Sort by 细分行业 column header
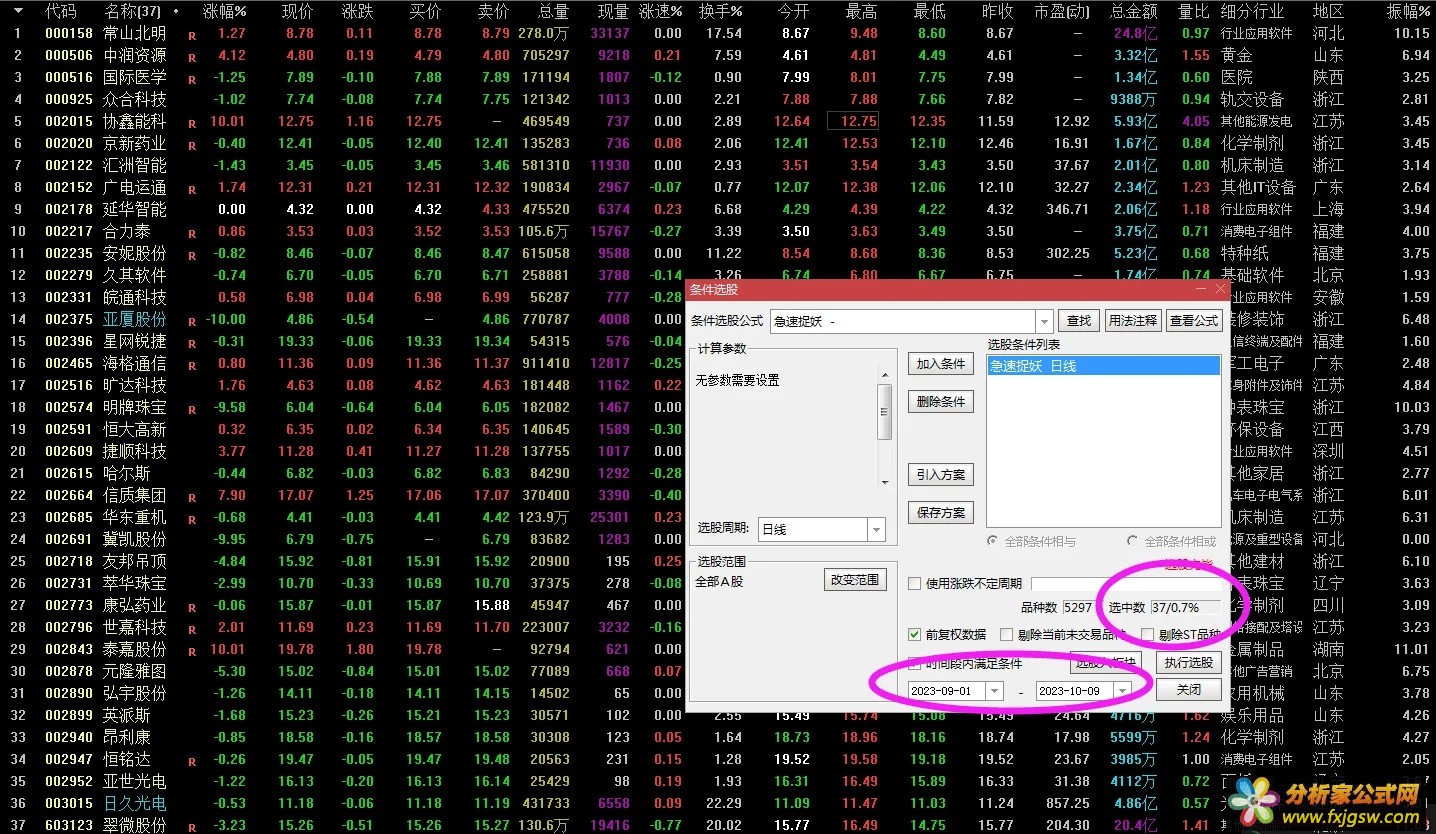This screenshot has height=834, width=1436. pyautogui.click(x=1251, y=12)
